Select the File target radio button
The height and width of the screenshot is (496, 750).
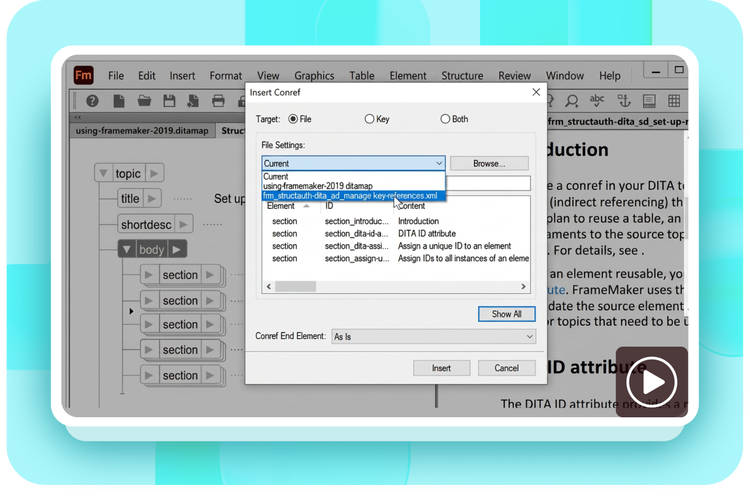[293, 119]
